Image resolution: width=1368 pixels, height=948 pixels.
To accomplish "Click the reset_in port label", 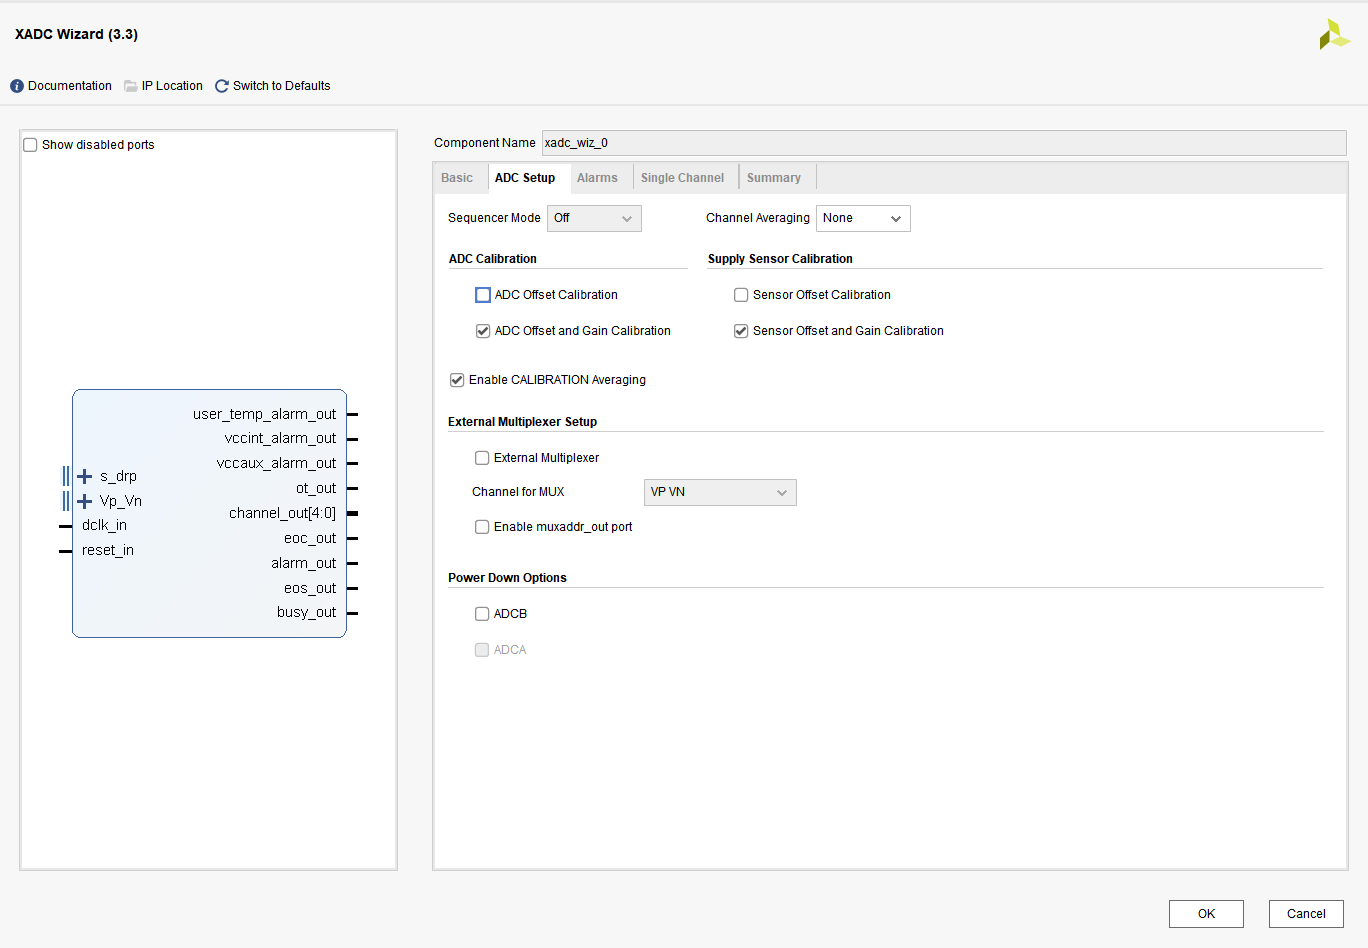I will [108, 550].
